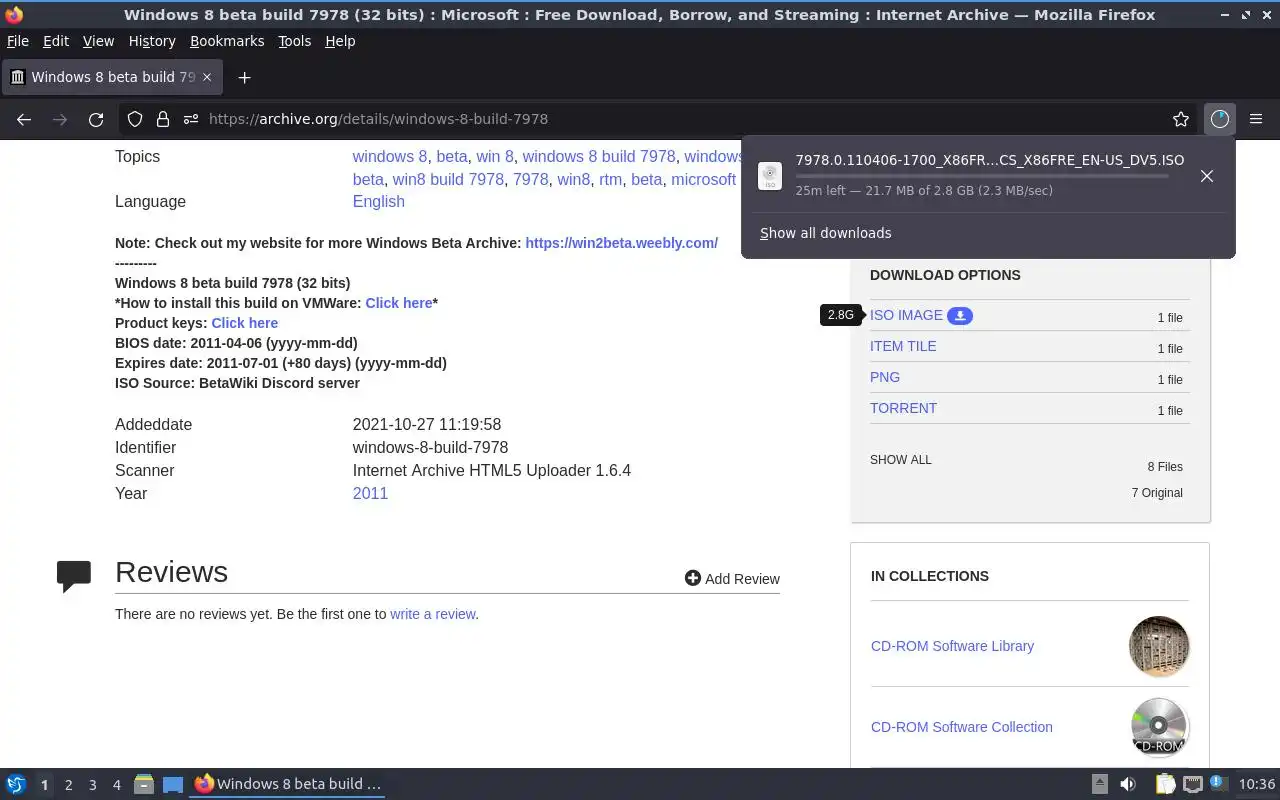Switch to workspace 4
Image resolution: width=1280 pixels, height=800 pixels.
(116, 785)
